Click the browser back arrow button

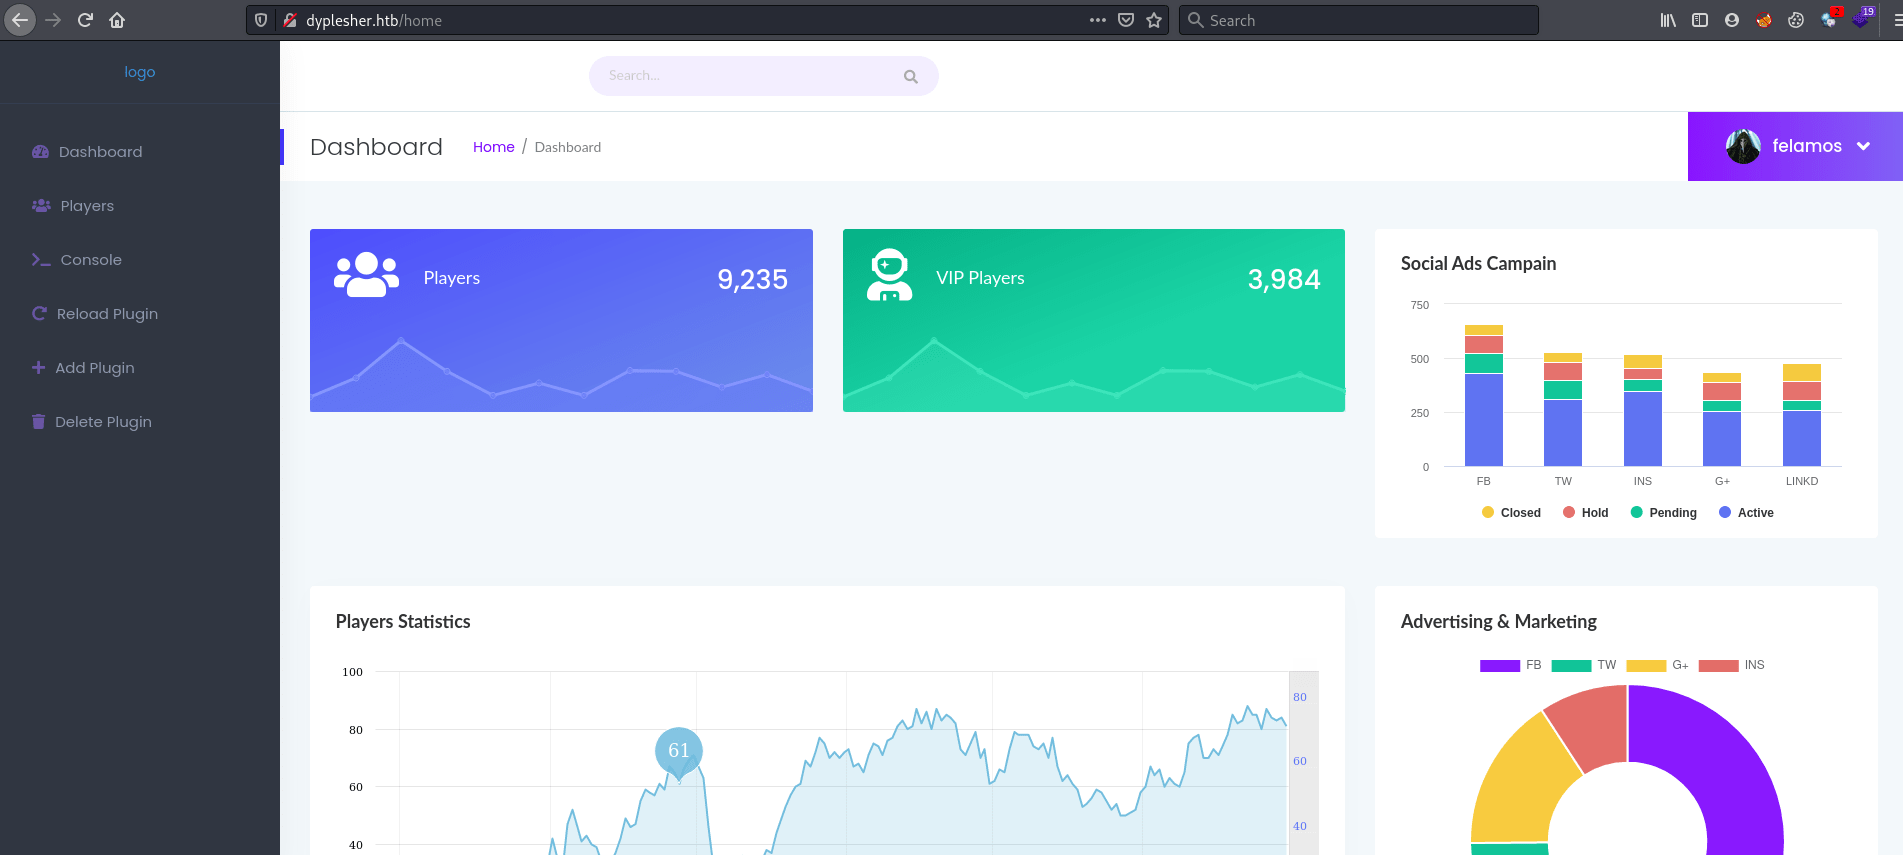20,20
